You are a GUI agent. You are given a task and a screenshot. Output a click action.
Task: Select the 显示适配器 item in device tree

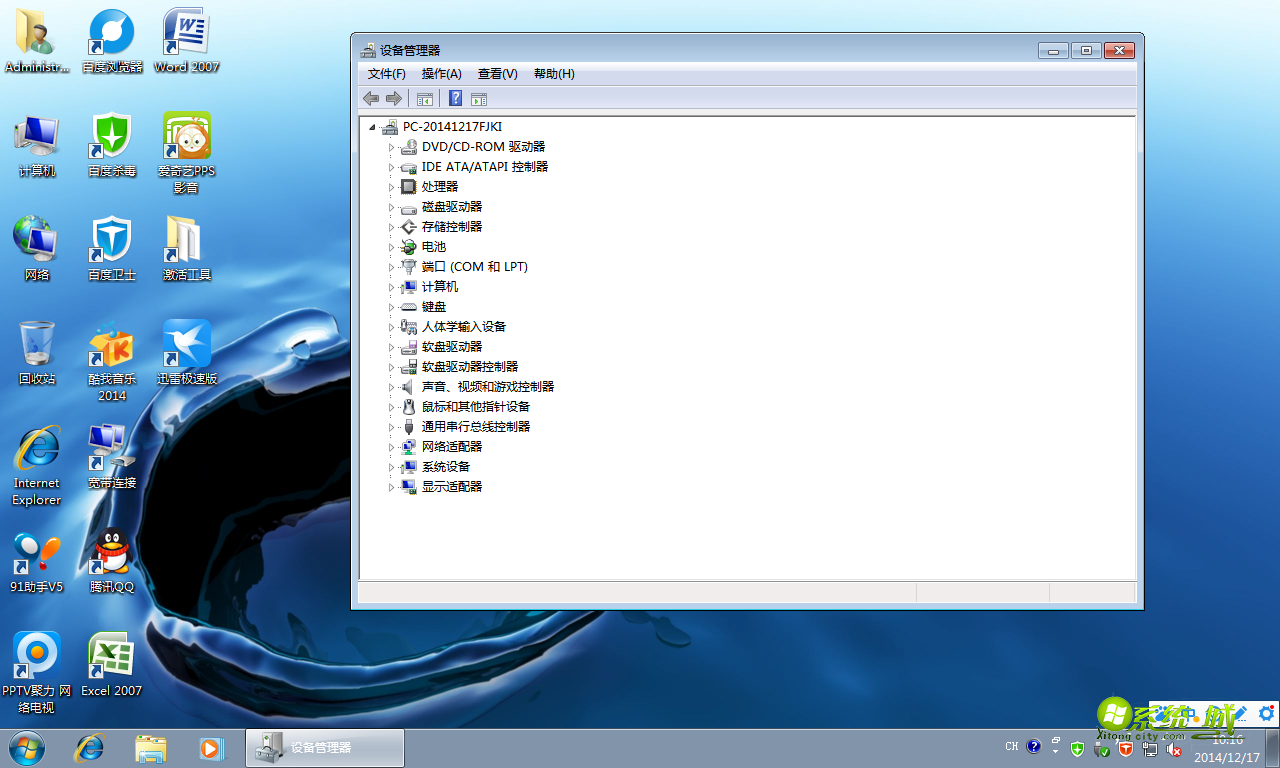[x=454, y=486]
